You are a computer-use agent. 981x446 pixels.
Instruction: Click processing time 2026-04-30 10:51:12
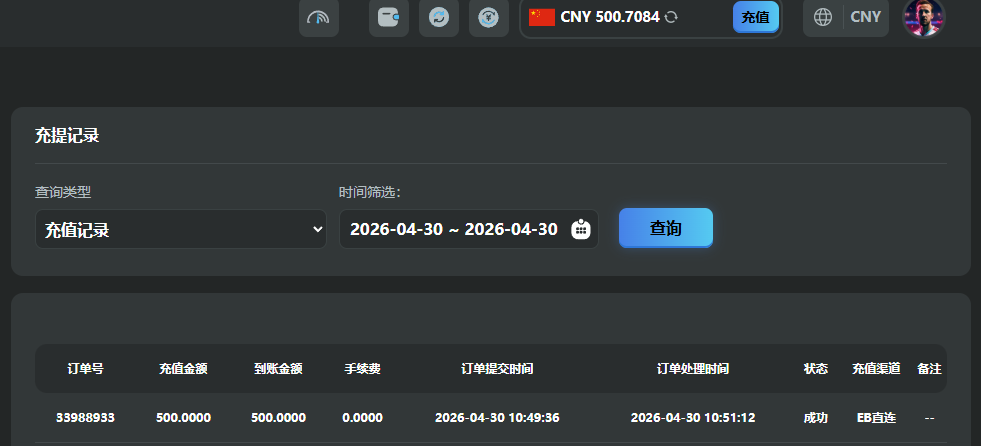pos(693,418)
